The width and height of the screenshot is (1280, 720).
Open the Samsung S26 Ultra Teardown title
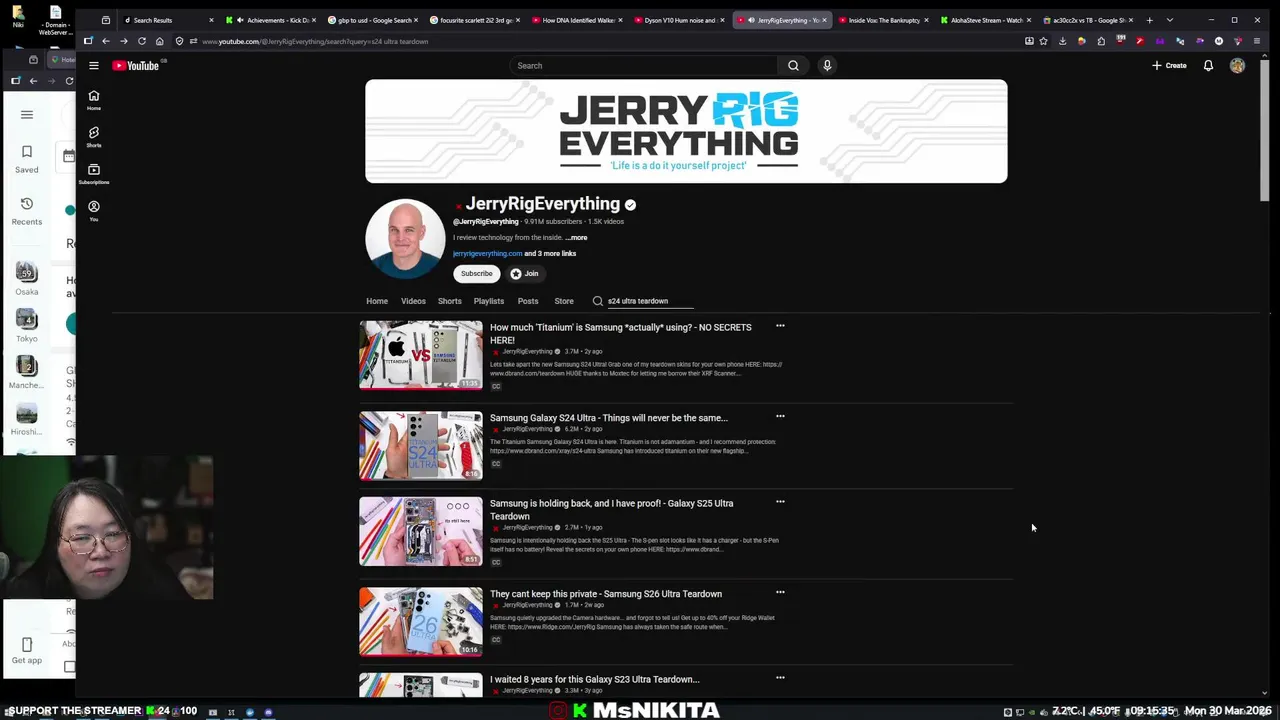(x=606, y=594)
